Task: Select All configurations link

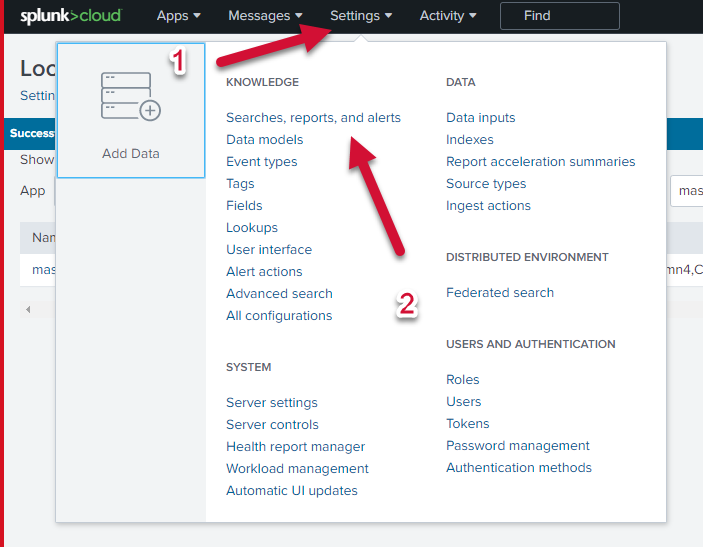Action: coord(279,316)
